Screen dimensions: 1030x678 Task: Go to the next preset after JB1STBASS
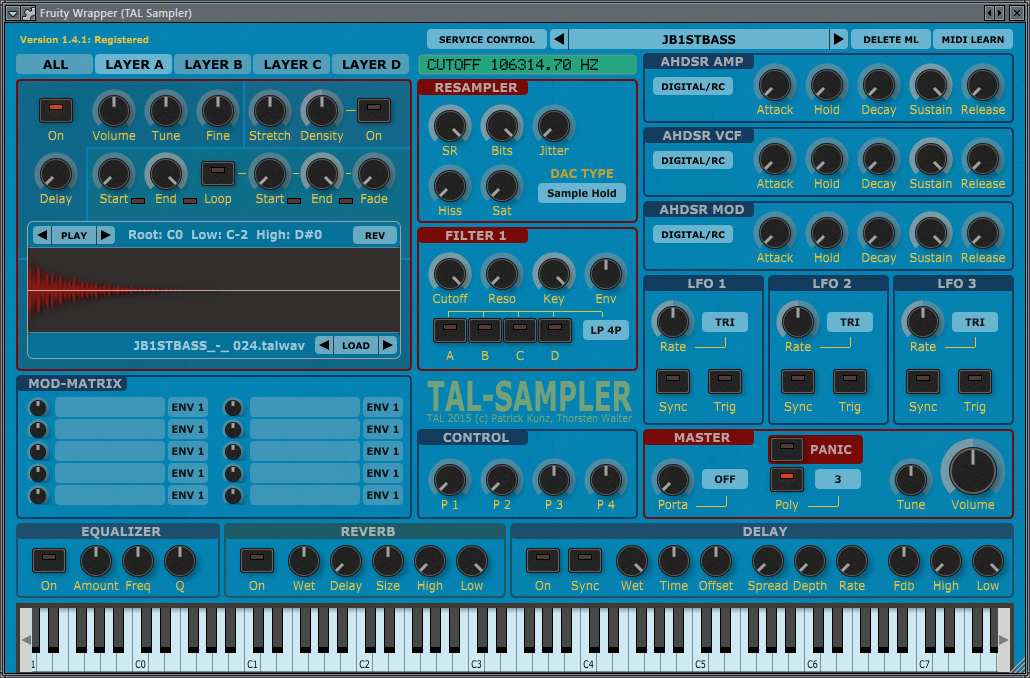coord(838,39)
